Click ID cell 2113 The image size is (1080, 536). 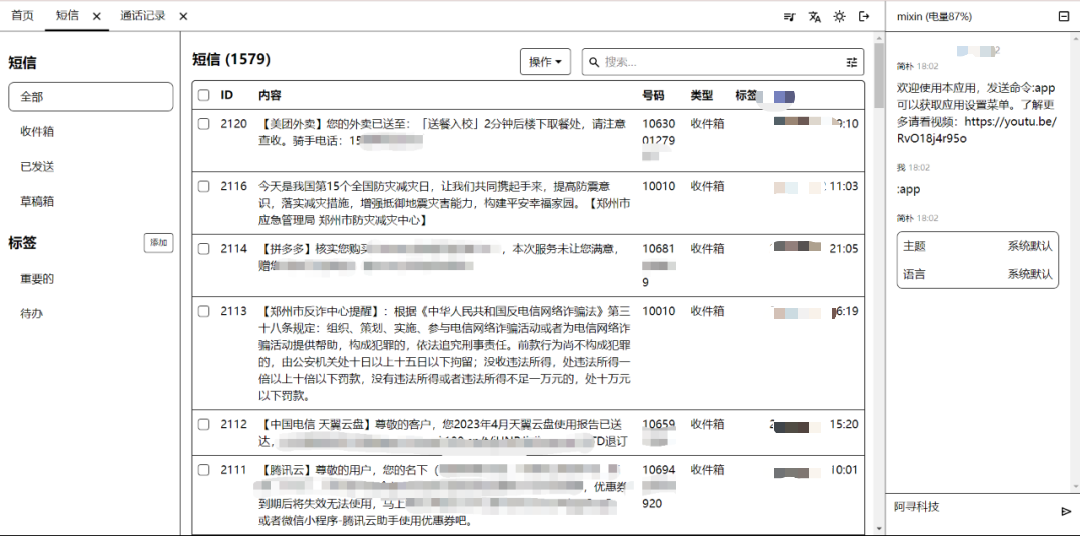[x=233, y=311]
